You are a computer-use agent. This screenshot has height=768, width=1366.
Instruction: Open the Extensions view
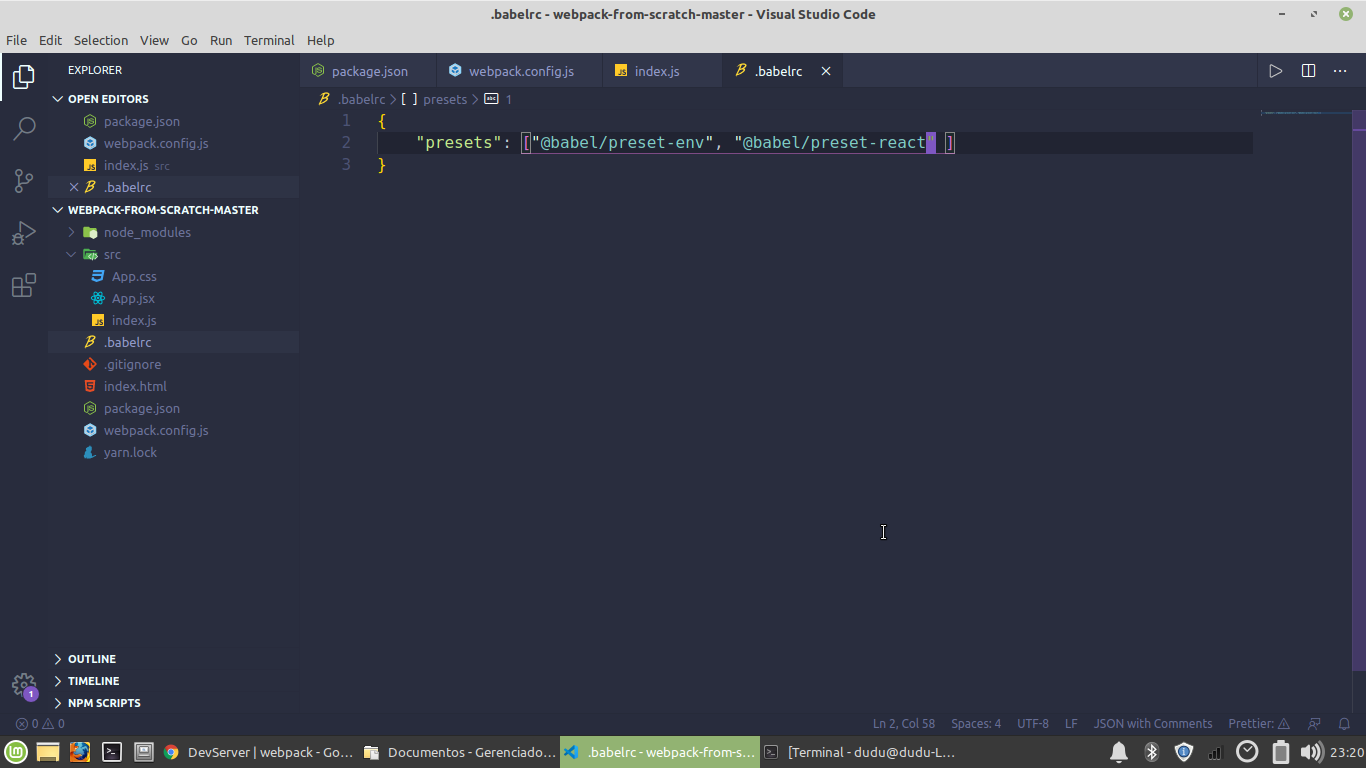[24, 286]
